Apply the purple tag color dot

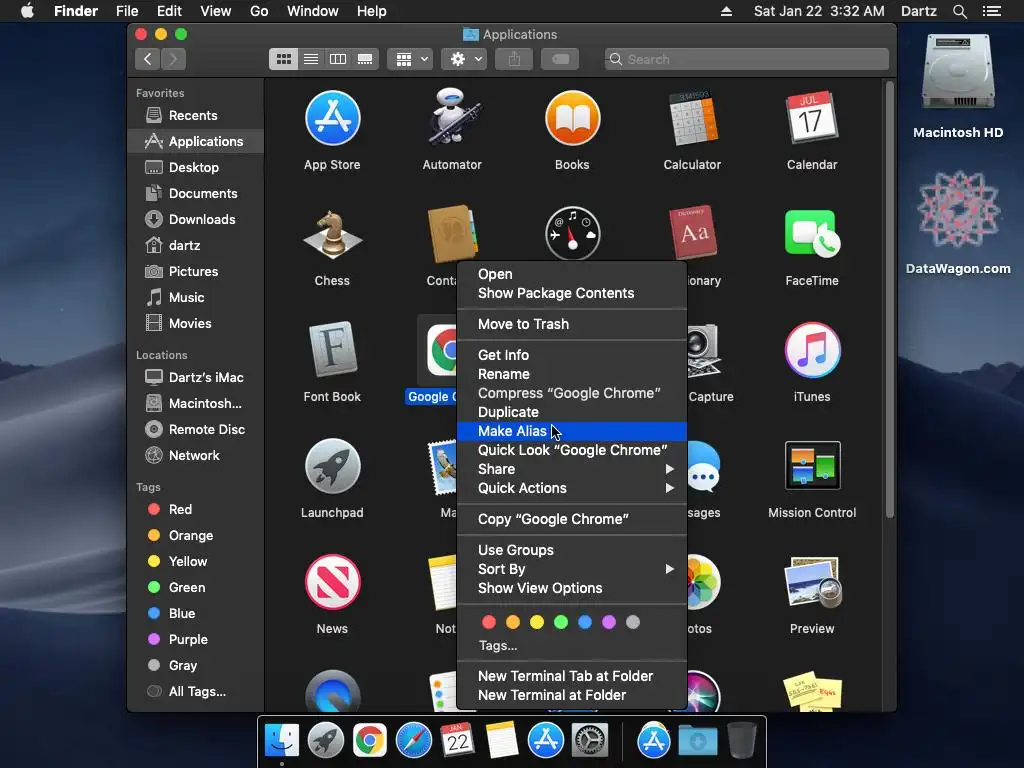point(609,622)
